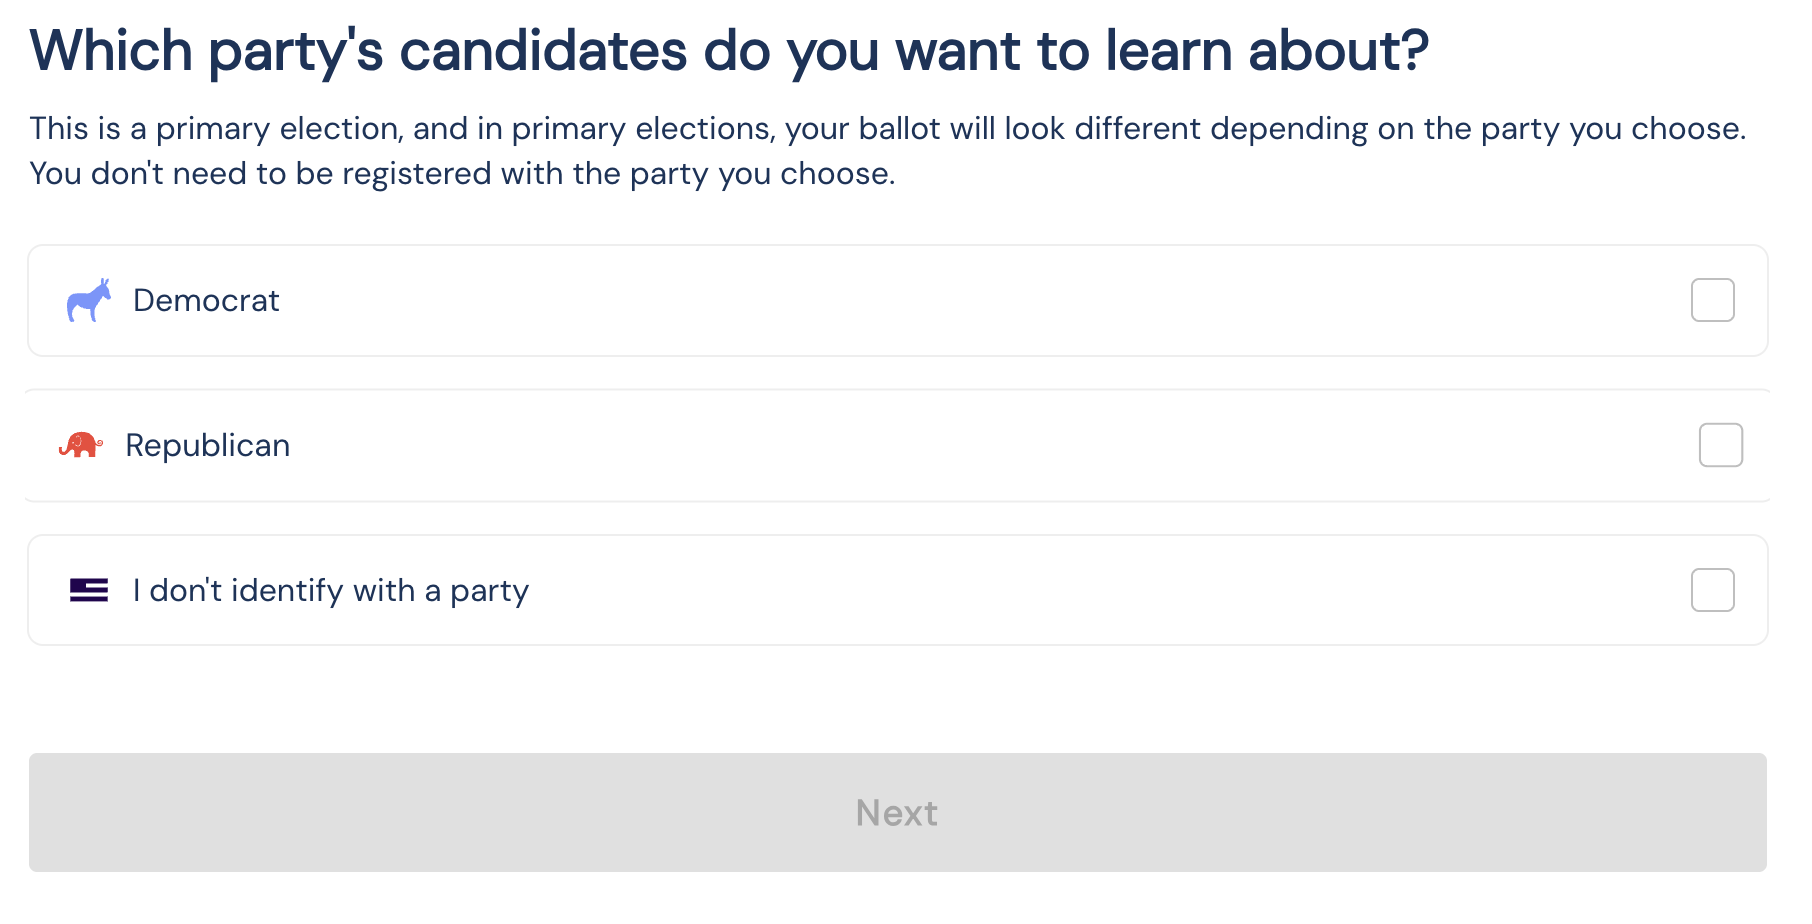Screen dimensions: 1812x924
Task: Click the striped flag icon for no party
Action: 88,590
